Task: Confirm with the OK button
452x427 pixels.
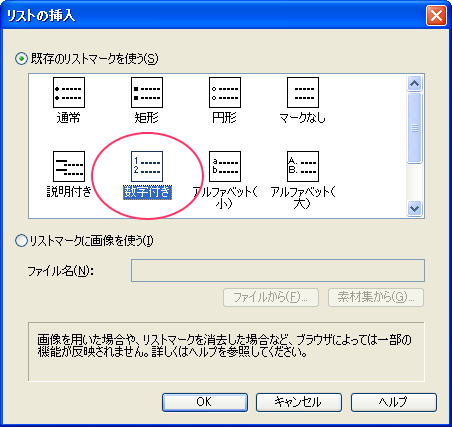Action: pos(205,402)
